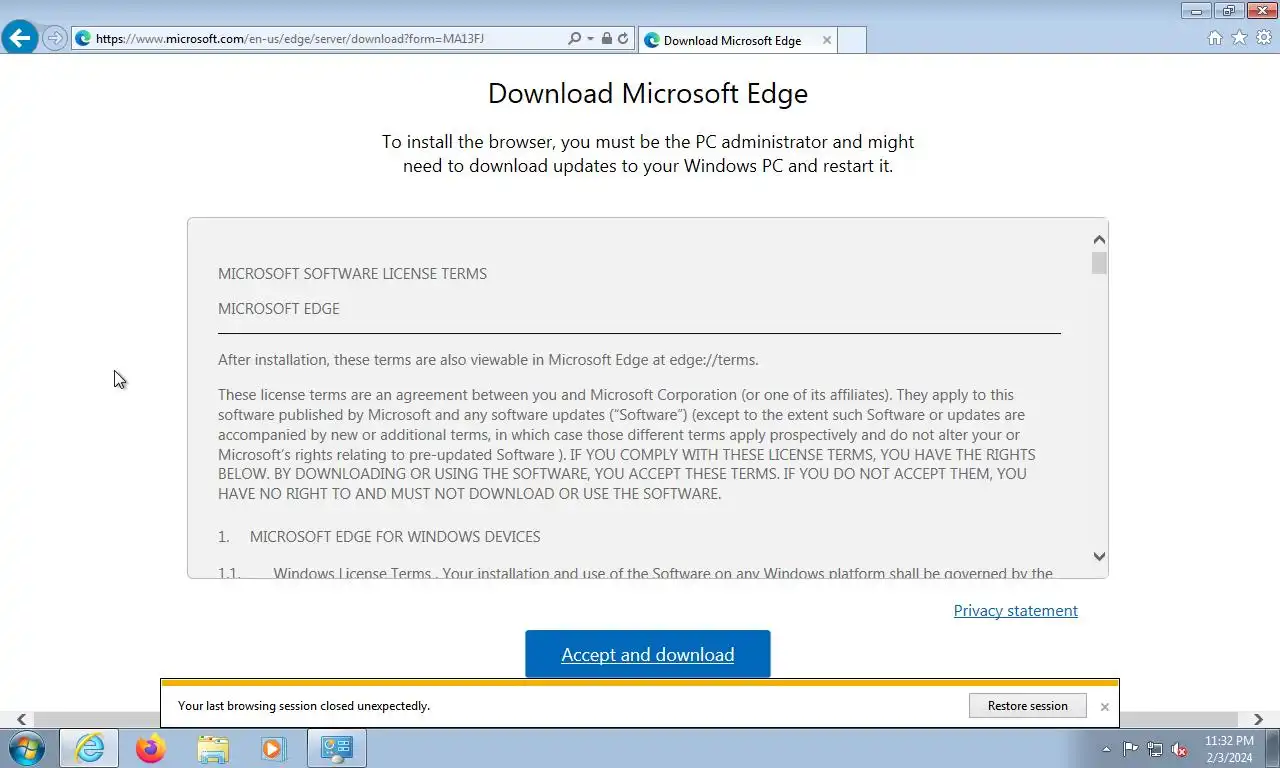The height and width of the screenshot is (768, 1280).
Task: Open a new blank tab
Action: [851, 40]
